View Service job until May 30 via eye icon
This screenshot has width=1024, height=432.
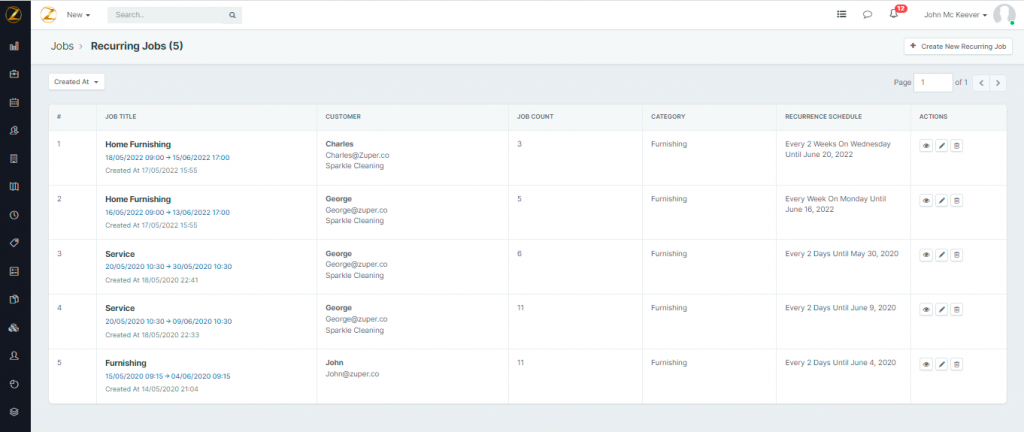pyautogui.click(x=925, y=255)
